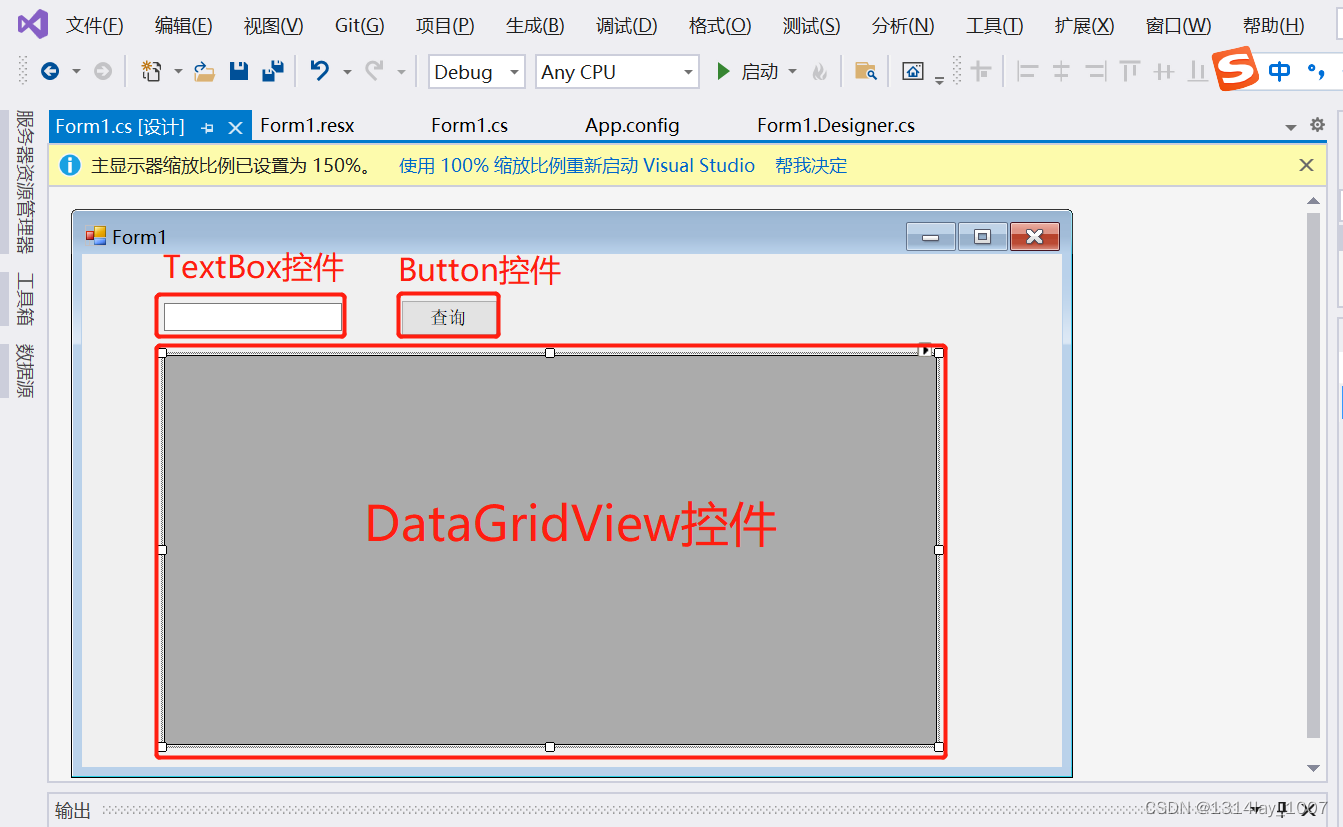Click the navigate forward arrow
This screenshot has height=827, width=1343.
tap(102, 71)
